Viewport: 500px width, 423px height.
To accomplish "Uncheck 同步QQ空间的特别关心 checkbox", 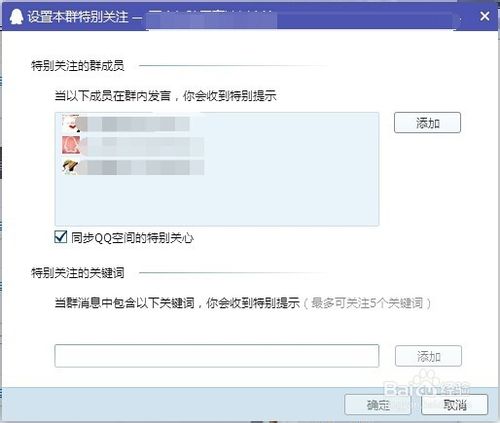I will tap(61, 237).
